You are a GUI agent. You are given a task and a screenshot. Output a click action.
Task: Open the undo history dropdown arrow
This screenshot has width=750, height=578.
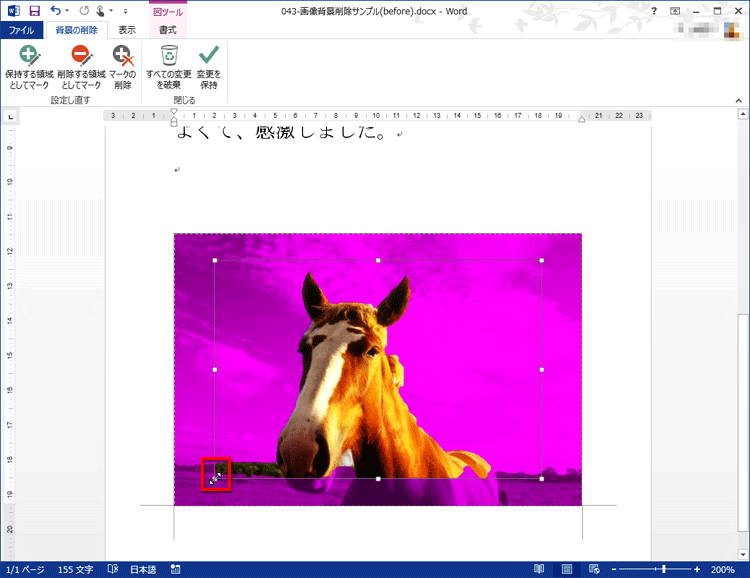pos(67,11)
